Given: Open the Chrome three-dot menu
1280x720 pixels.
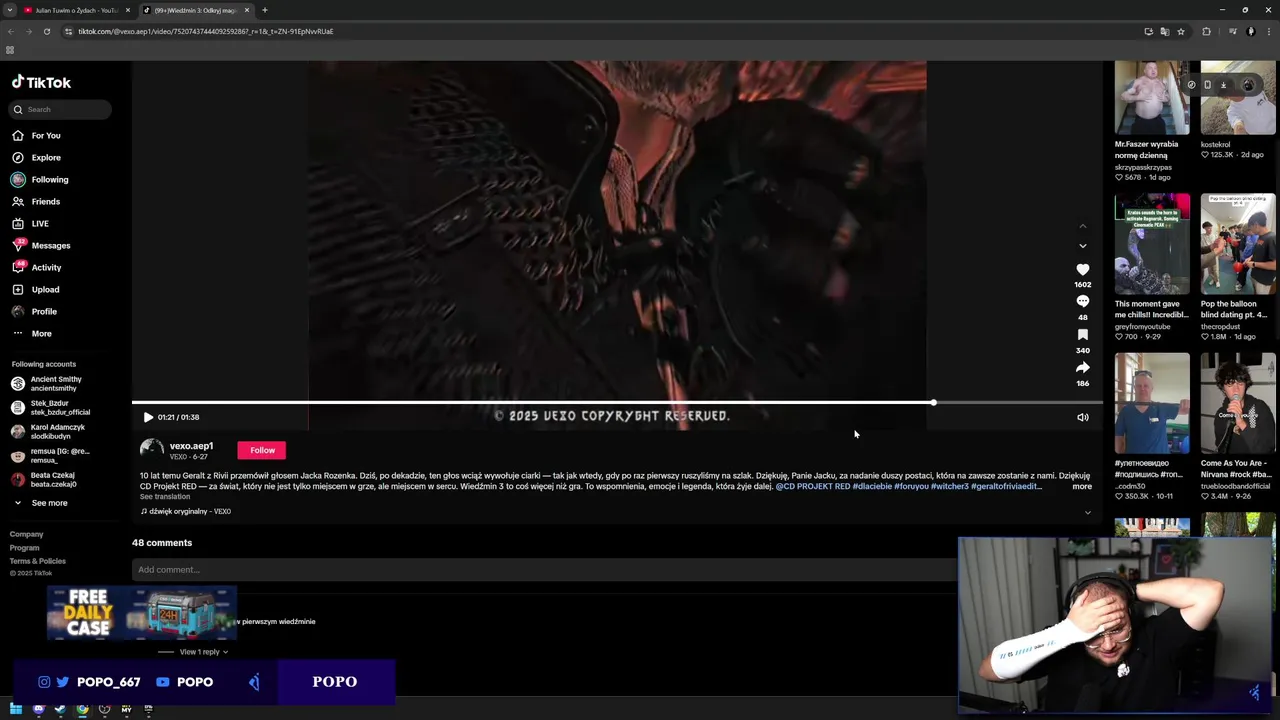Looking at the screenshot, I should coord(1267,31).
